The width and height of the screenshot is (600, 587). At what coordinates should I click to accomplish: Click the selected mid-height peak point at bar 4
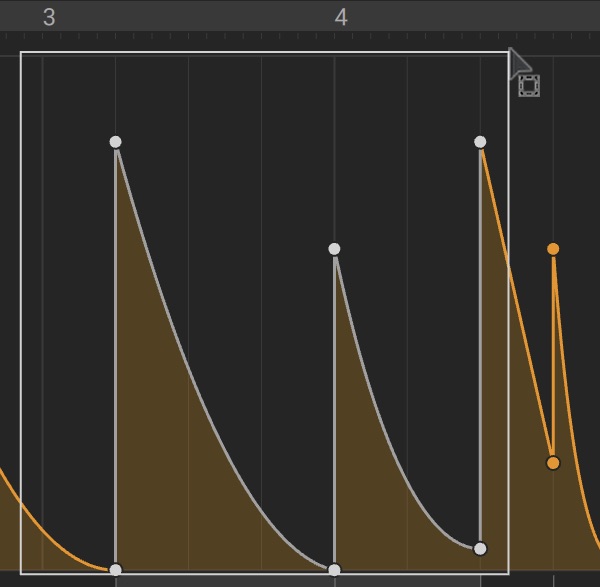[334, 249]
